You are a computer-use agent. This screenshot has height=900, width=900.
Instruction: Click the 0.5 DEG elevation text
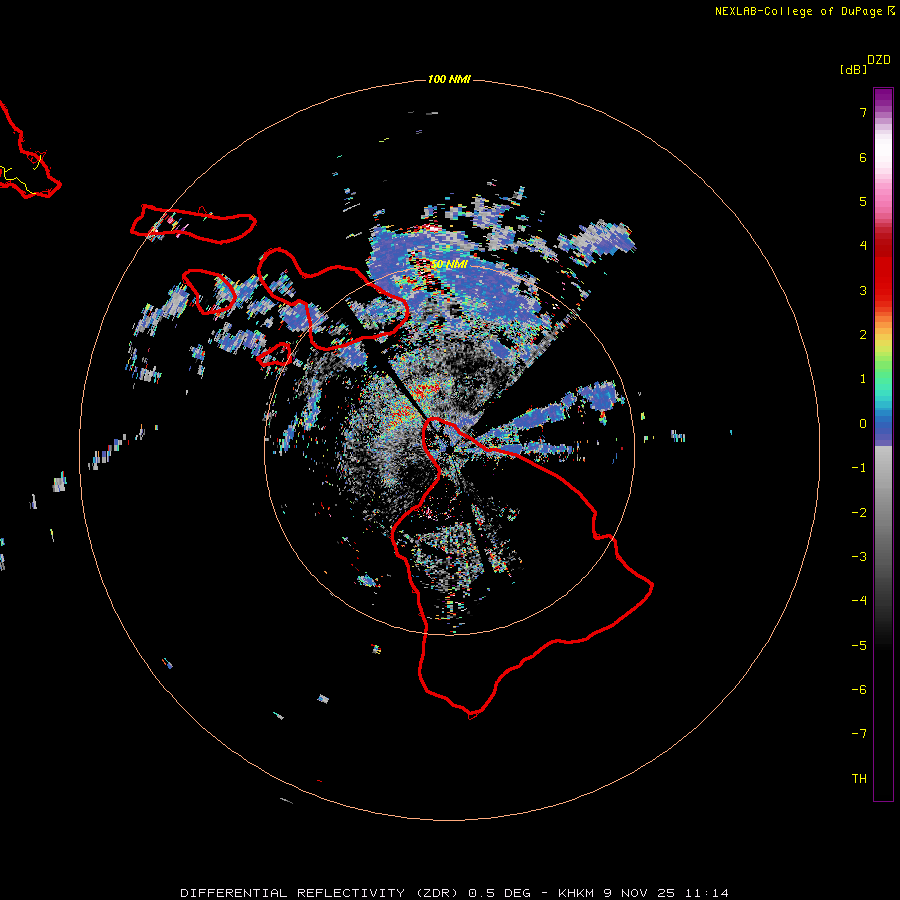click(500, 893)
